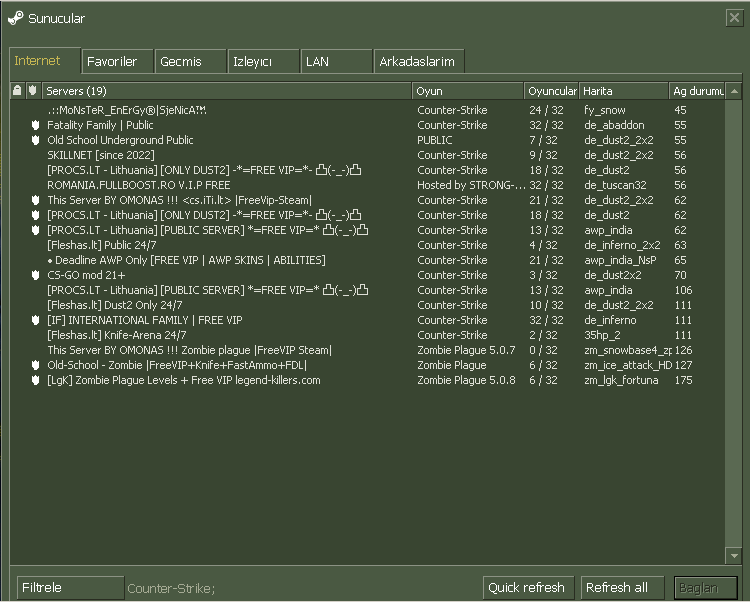
Task: Click shield icon next to CS-GO mod 21+
Action: (33, 275)
